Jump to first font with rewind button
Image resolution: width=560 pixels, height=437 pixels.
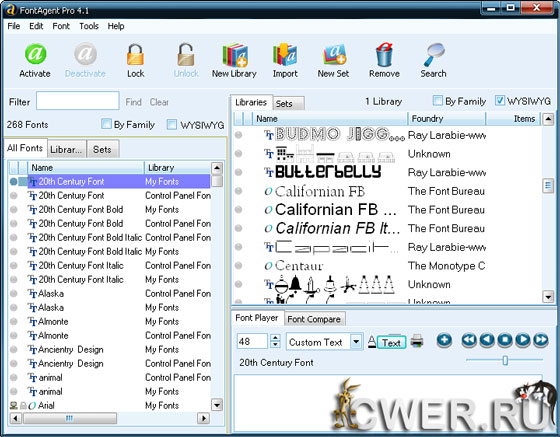click(469, 340)
